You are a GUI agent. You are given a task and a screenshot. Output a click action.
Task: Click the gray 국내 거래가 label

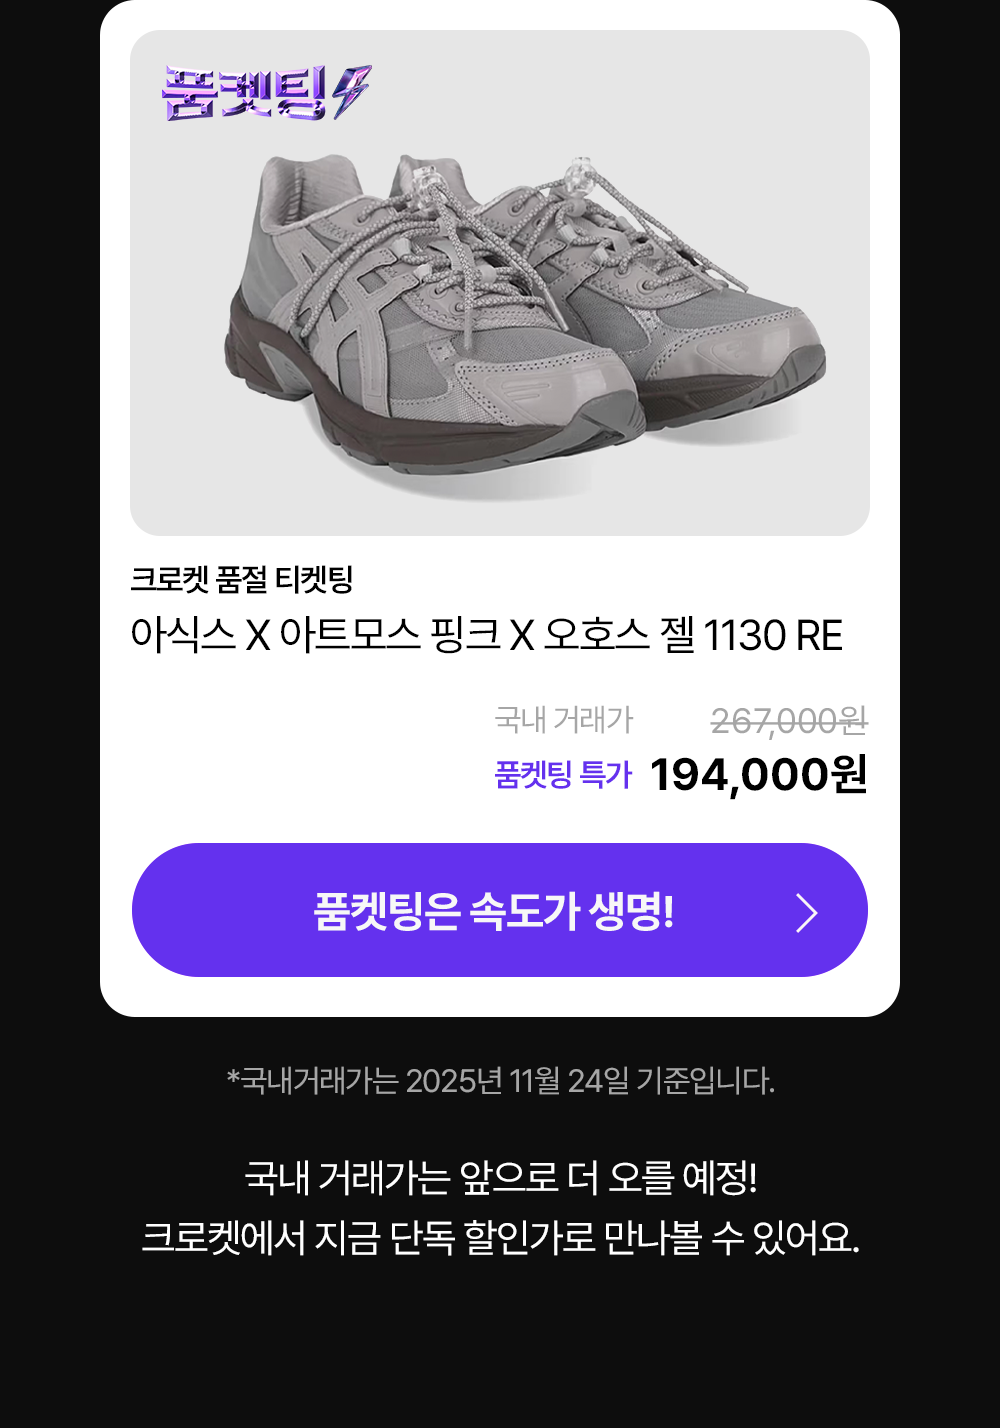(564, 720)
